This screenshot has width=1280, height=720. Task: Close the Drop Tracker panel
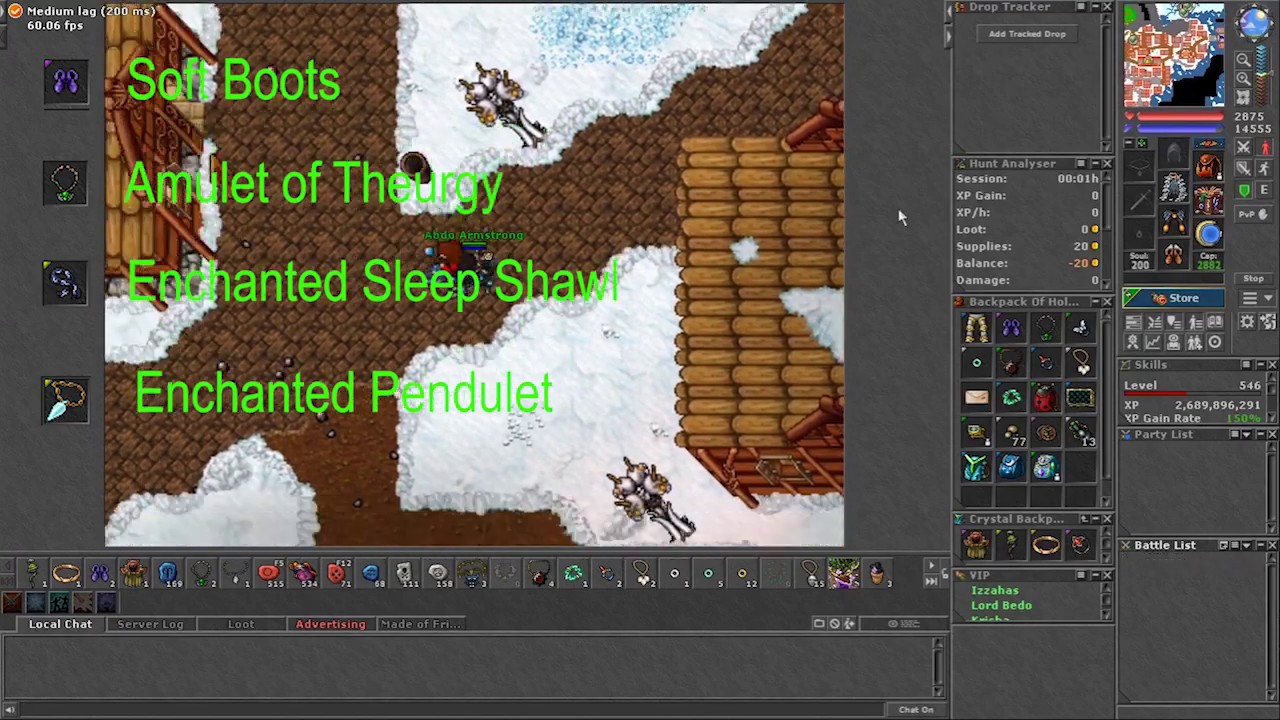pyautogui.click(x=1107, y=7)
